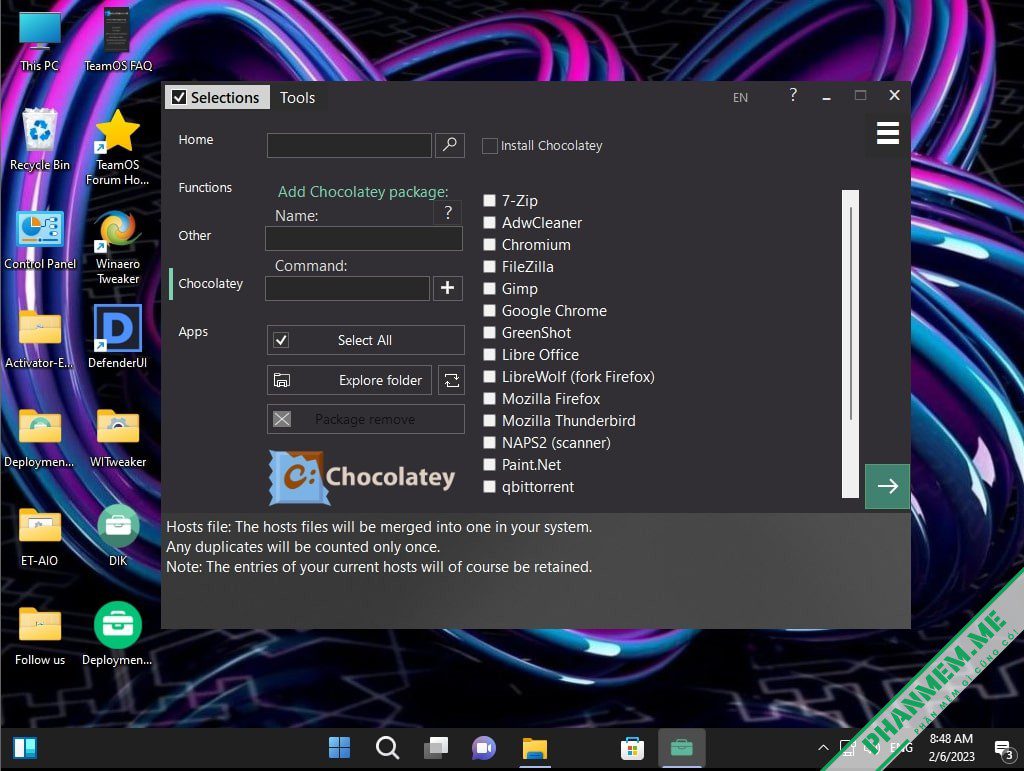Open the Chat camera icon in taskbar
Viewport: 1024px width, 771px height.
point(484,747)
